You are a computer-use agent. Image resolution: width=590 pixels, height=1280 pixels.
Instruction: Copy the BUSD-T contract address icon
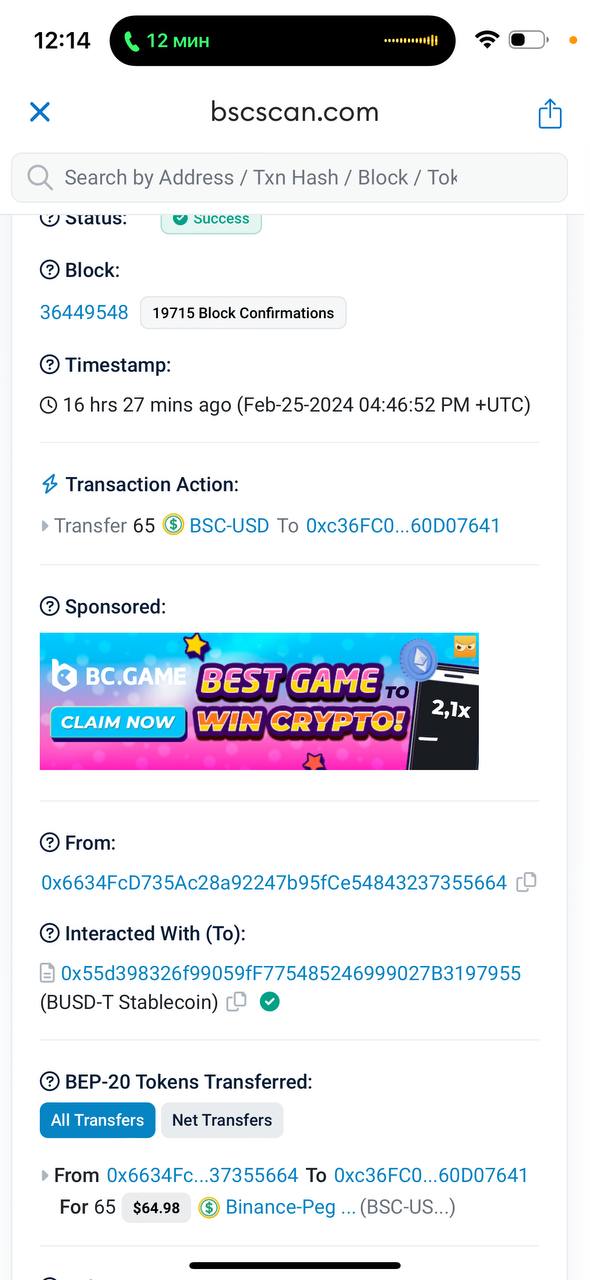tap(236, 1001)
